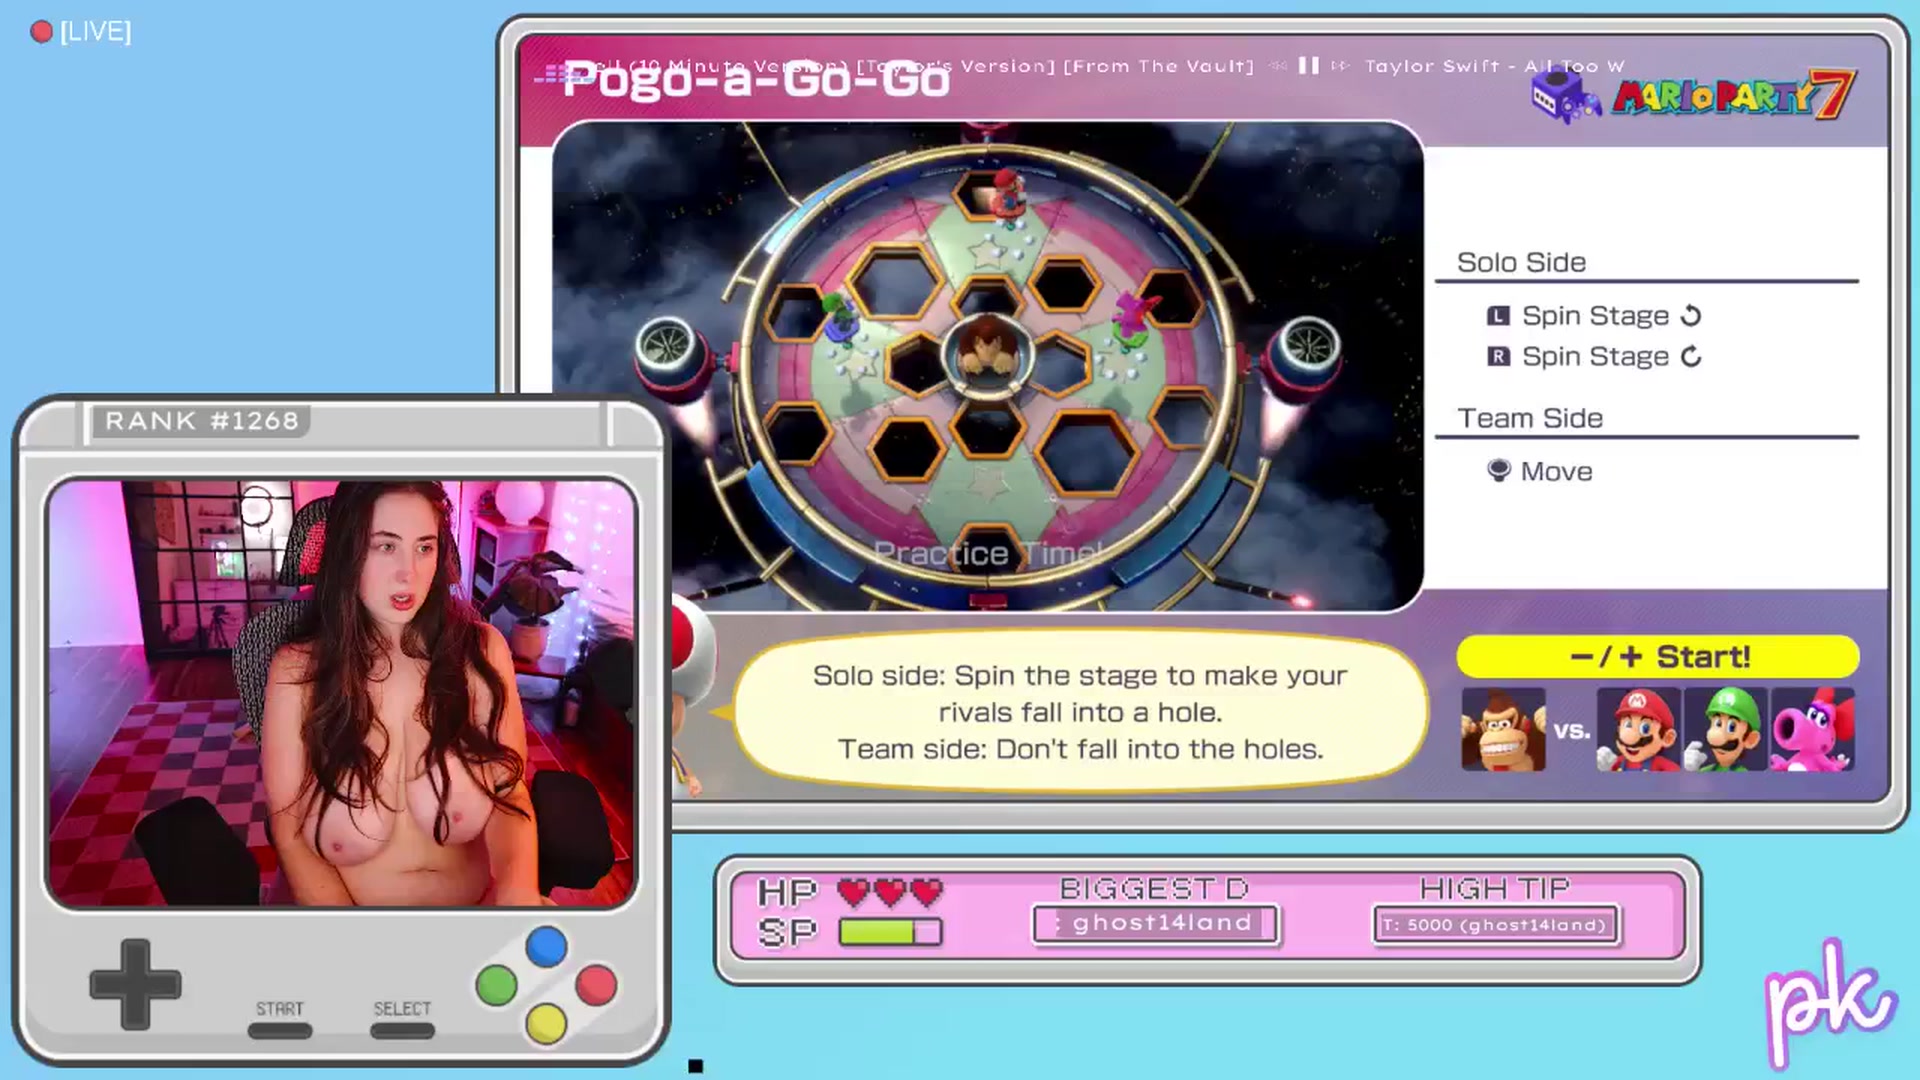The width and height of the screenshot is (1920, 1080).
Task: Click the blue handheld face button
Action: point(546,946)
